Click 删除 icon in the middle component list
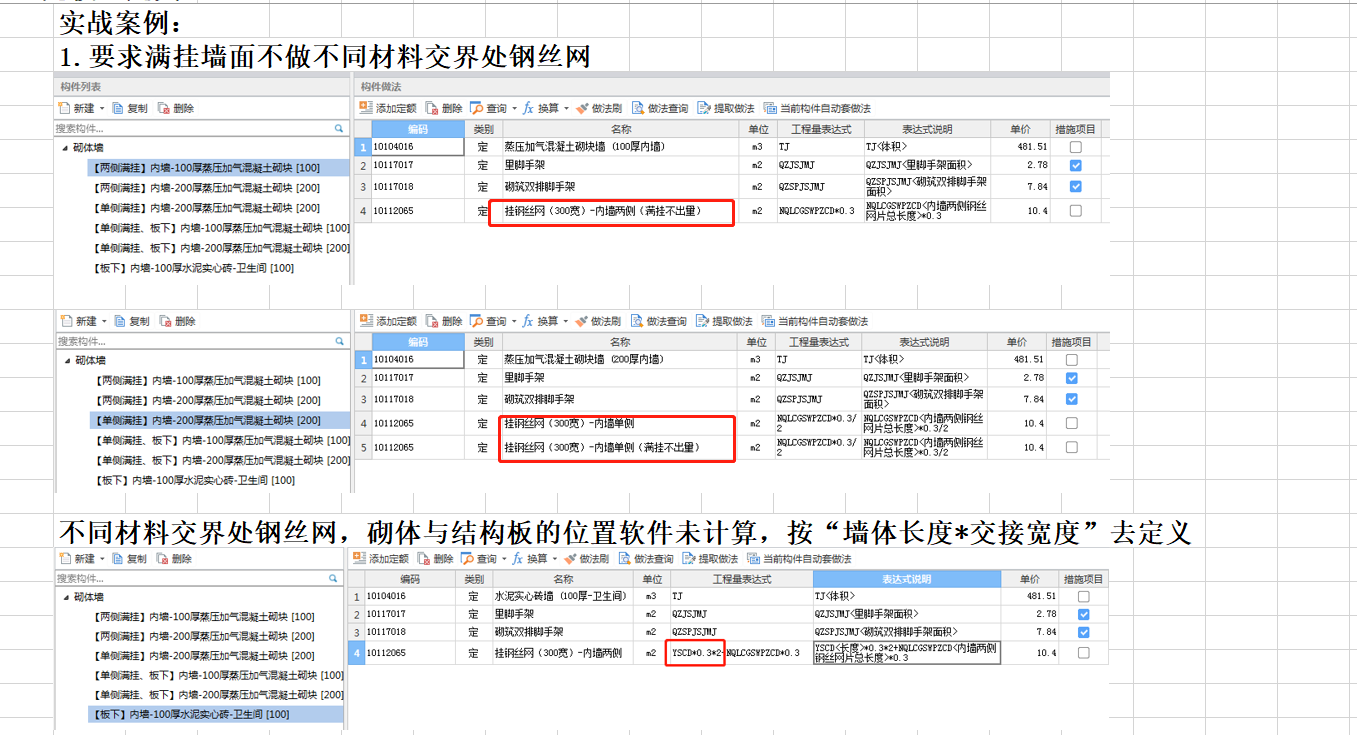 (166, 321)
